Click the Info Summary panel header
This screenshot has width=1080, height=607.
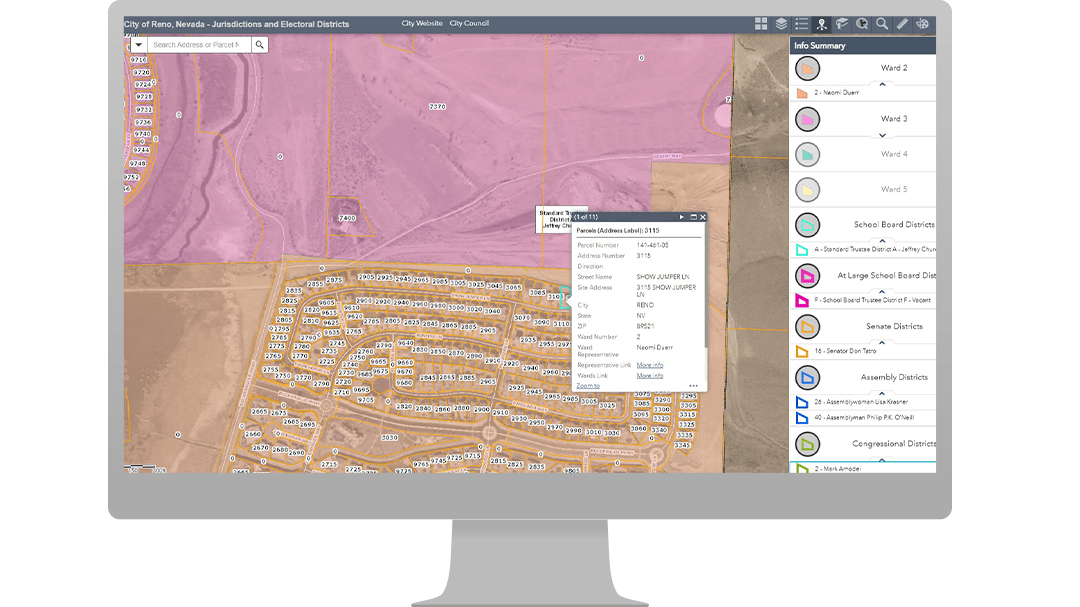pyautogui.click(x=863, y=45)
